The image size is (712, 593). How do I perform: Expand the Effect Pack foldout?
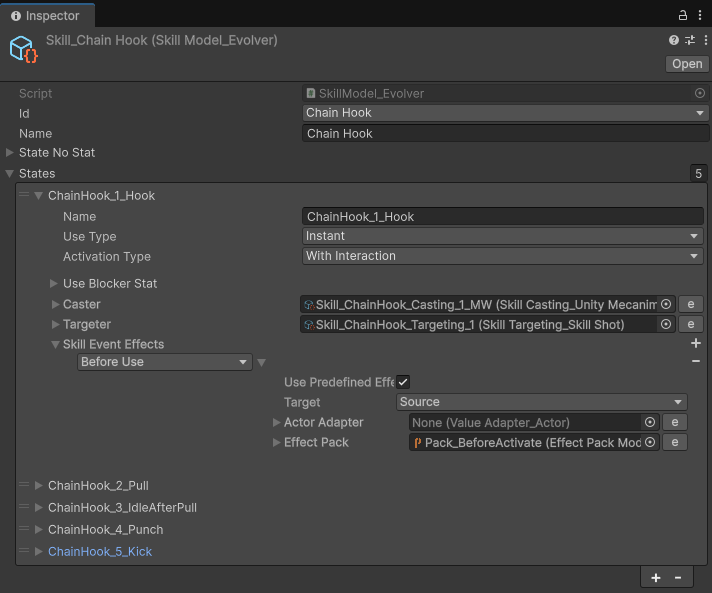click(x=276, y=442)
